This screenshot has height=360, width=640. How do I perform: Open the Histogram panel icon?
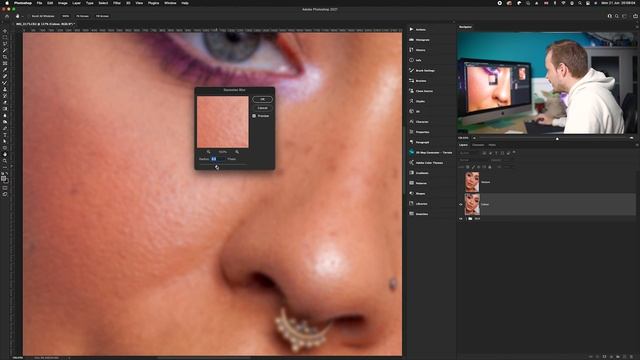click(x=411, y=40)
